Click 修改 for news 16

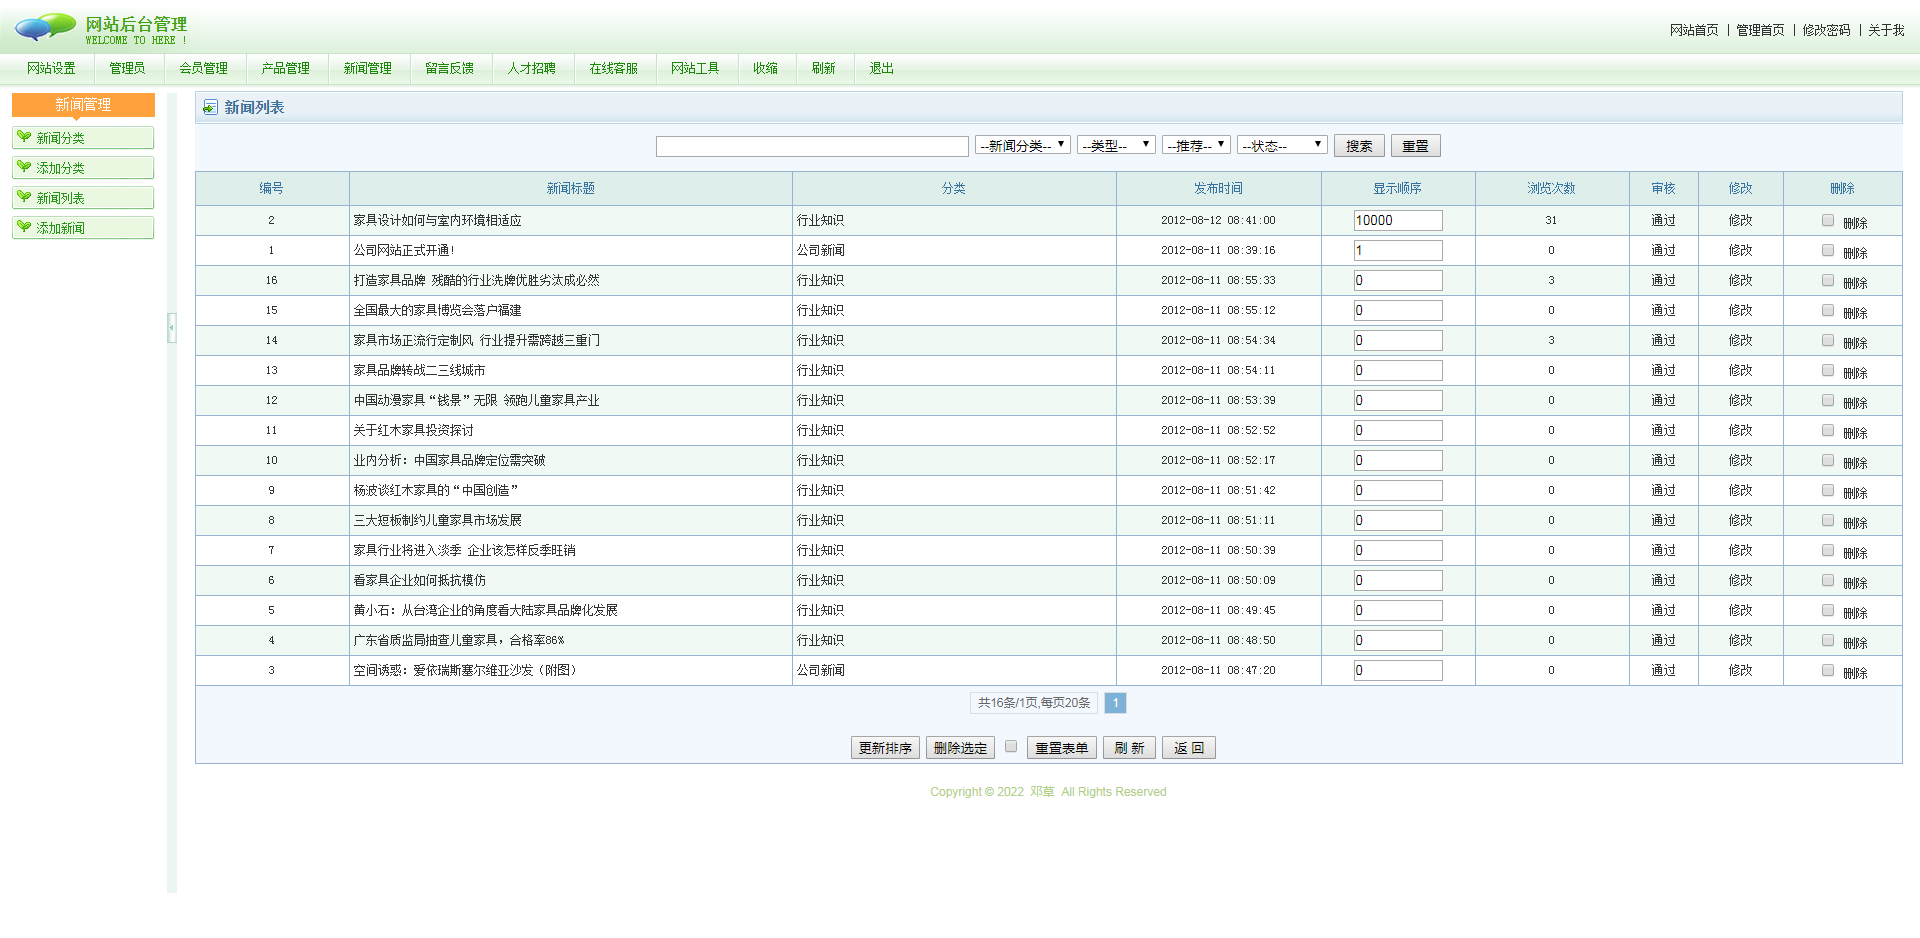click(x=1740, y=280)
